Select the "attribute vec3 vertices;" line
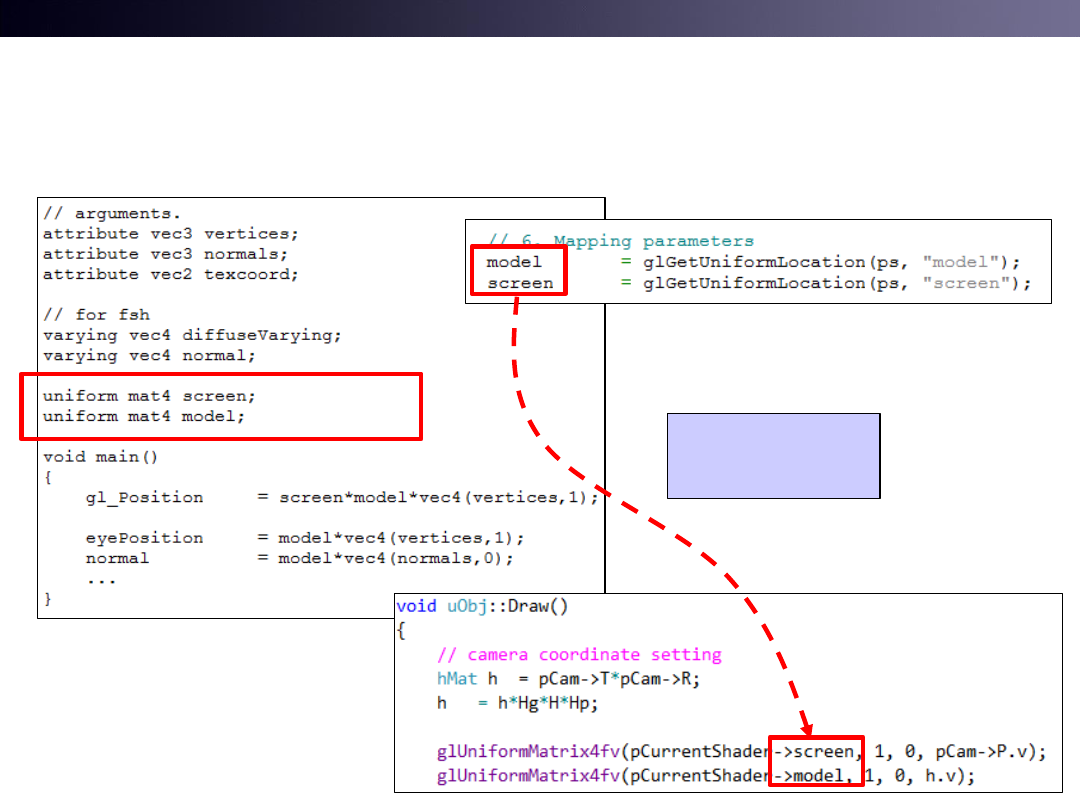The width and height of the screenshot is (1080, 810). tap(170, 234)
